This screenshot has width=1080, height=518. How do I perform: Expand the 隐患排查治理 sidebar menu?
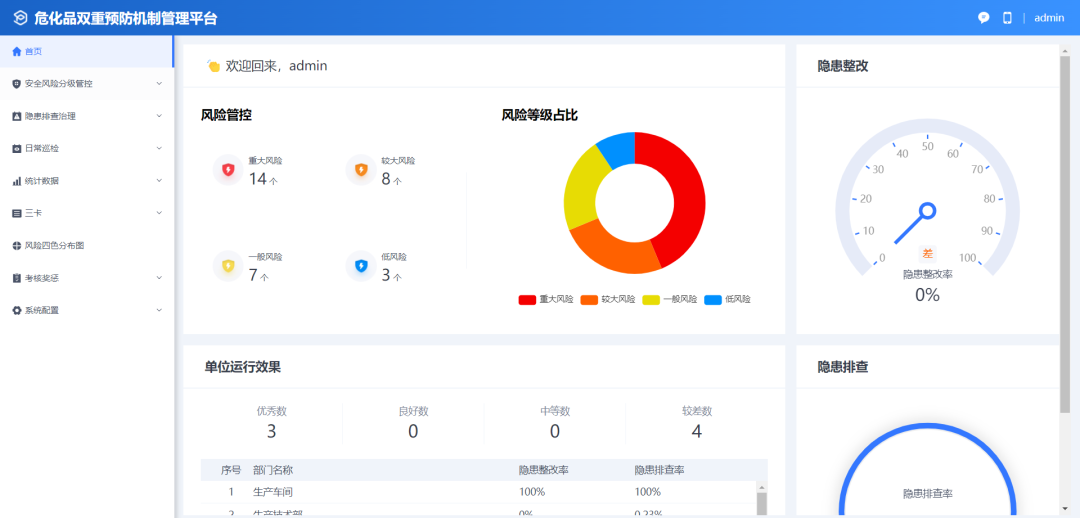86,116
